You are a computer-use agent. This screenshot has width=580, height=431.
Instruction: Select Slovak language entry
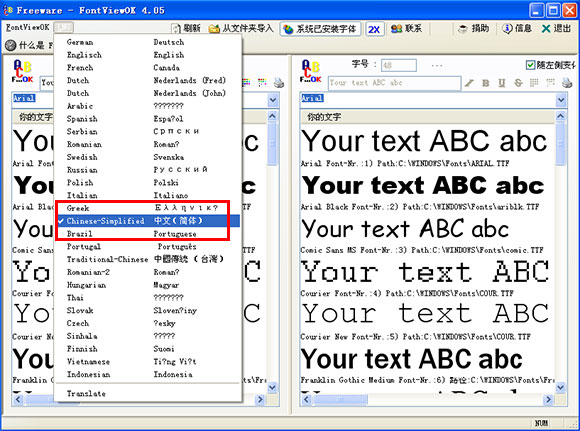(x=148, y=310)
